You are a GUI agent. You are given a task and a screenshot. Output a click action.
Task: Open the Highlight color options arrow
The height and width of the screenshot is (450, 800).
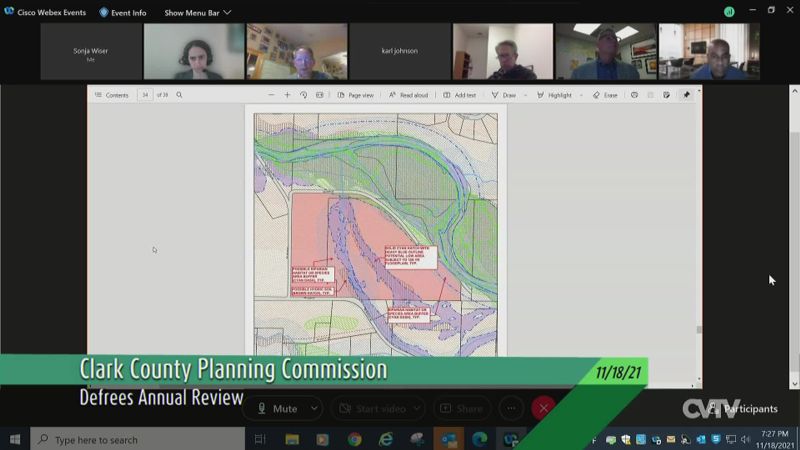(x=581, y=95)
